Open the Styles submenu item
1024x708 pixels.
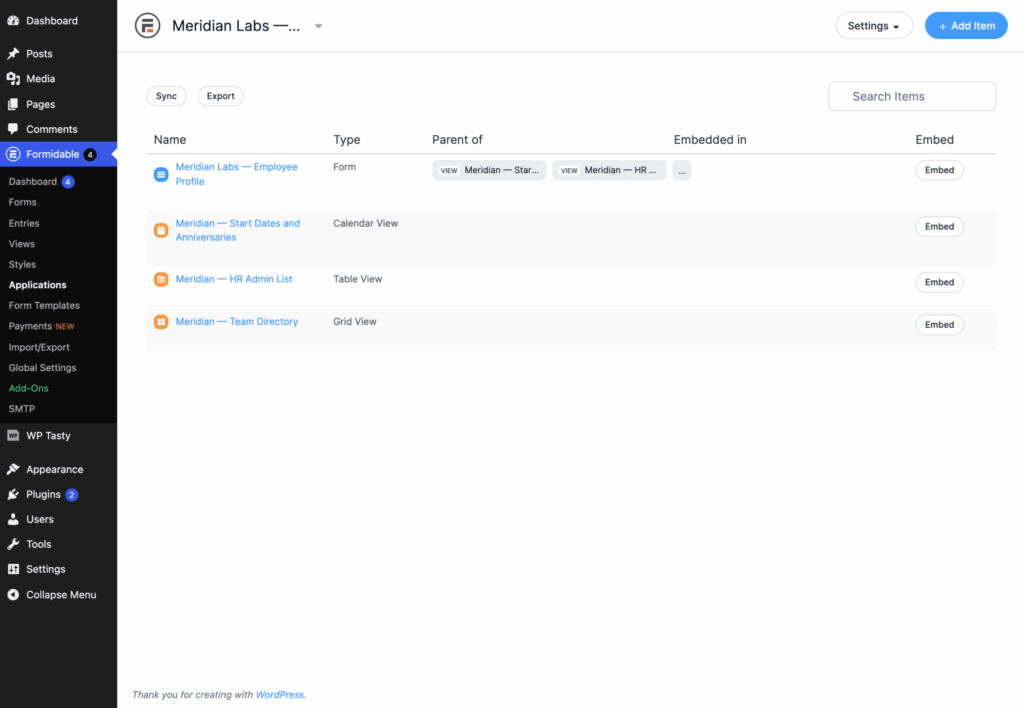(22, 265)
